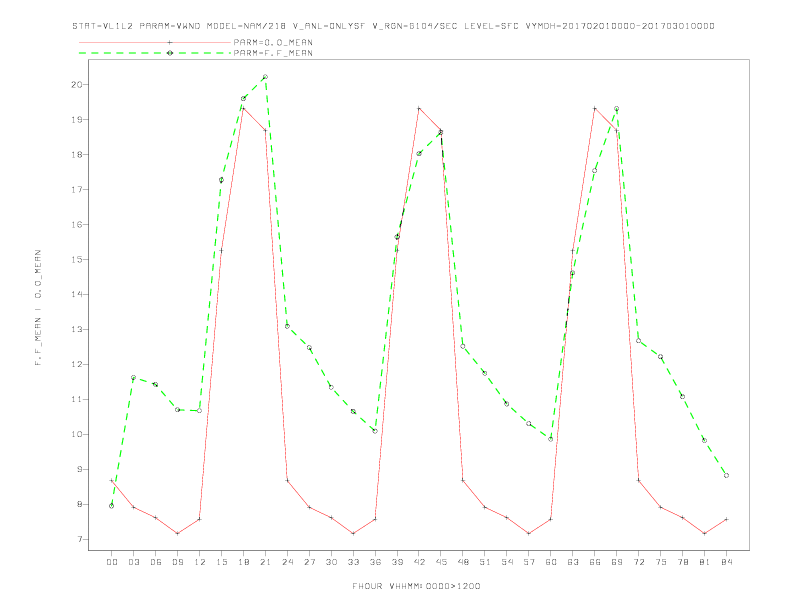792x612 pixels.
Task: Click the 60 forecast hour x-axis label
Action: pyautogui.click(x=551, y=562)
